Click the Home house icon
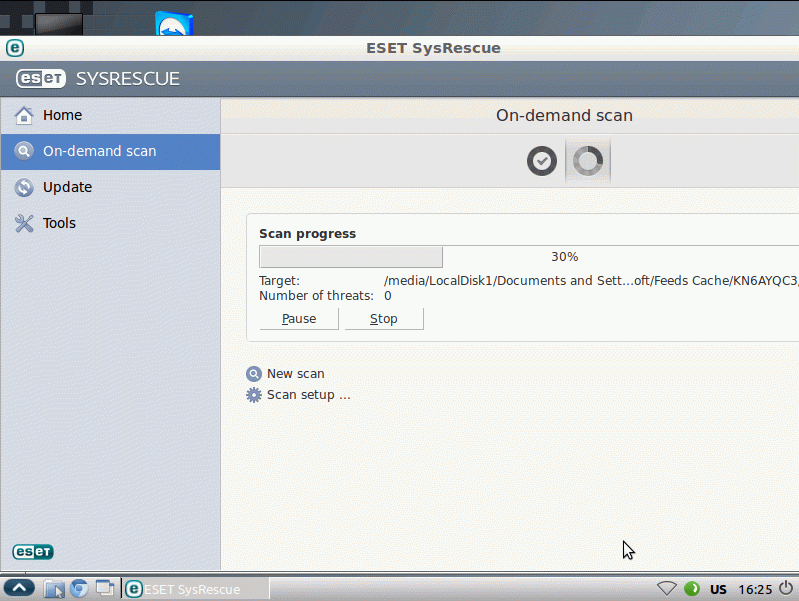The image size is (799, 601). [24, 116]
